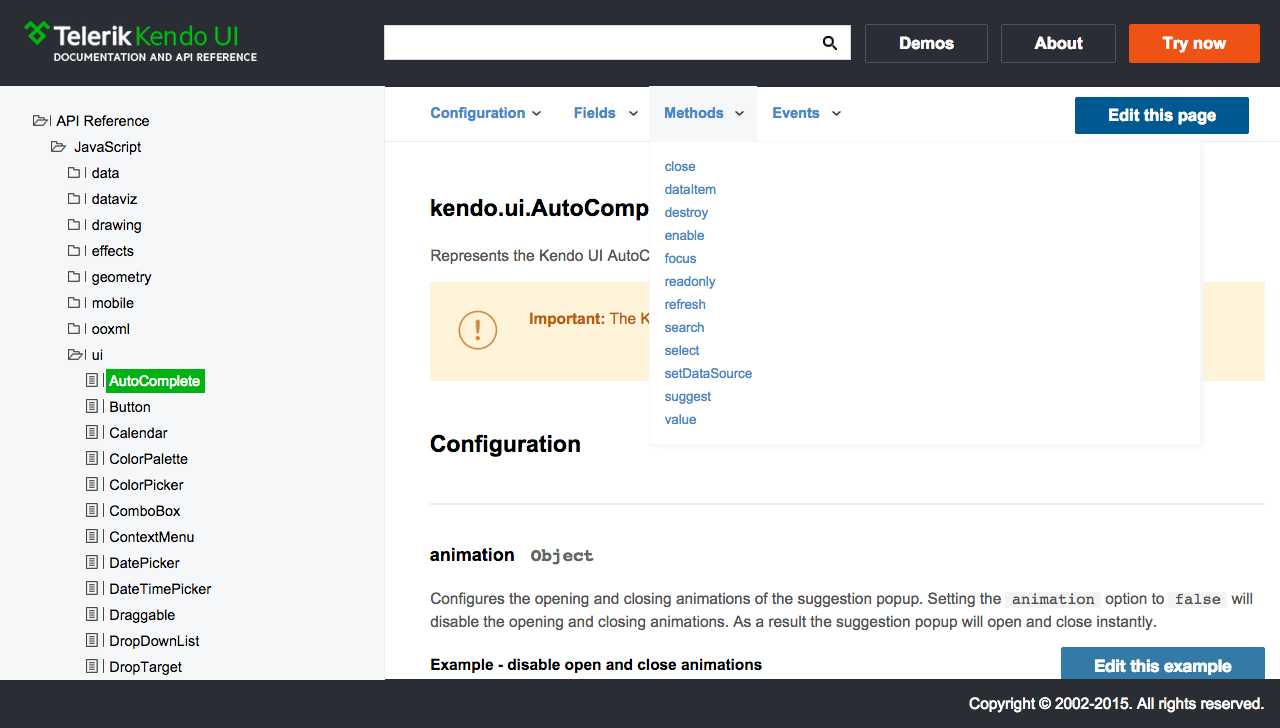
Task: Select the destroy method entry
Action: [x=686, y=212]
